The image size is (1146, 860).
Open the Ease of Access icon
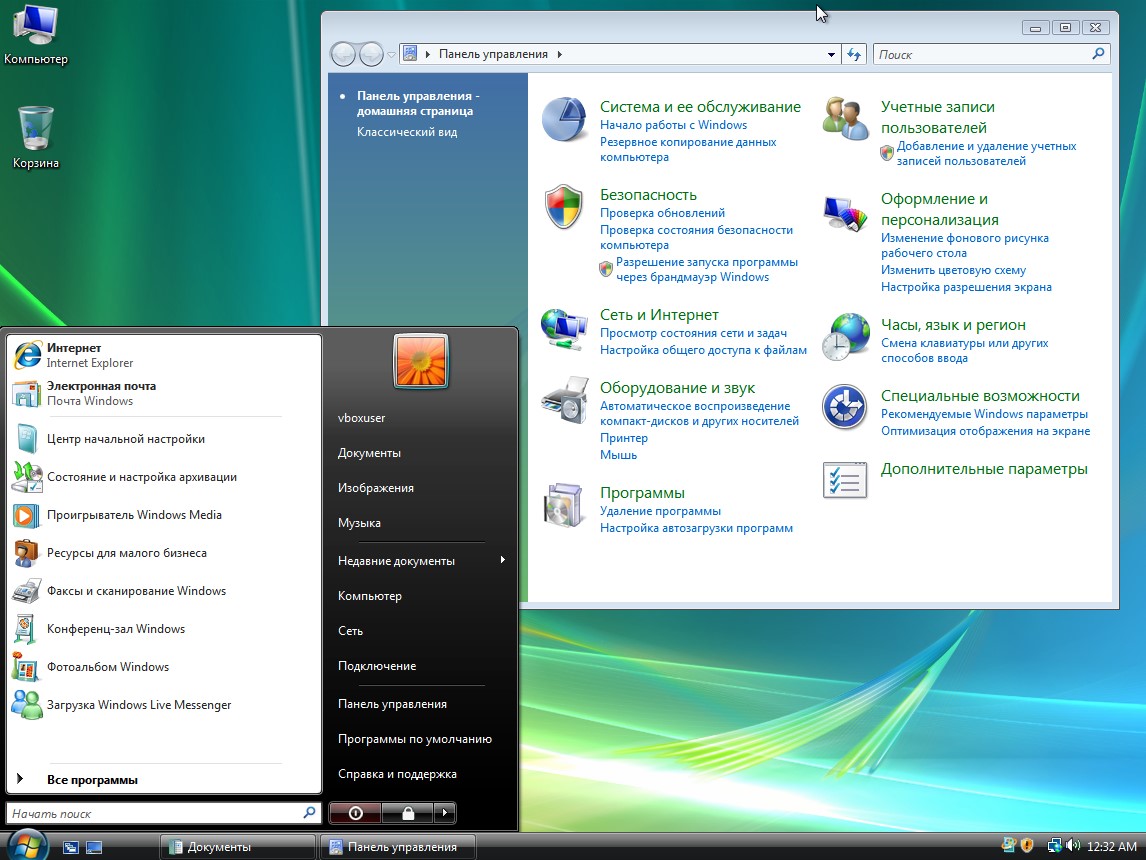[845, 407]
